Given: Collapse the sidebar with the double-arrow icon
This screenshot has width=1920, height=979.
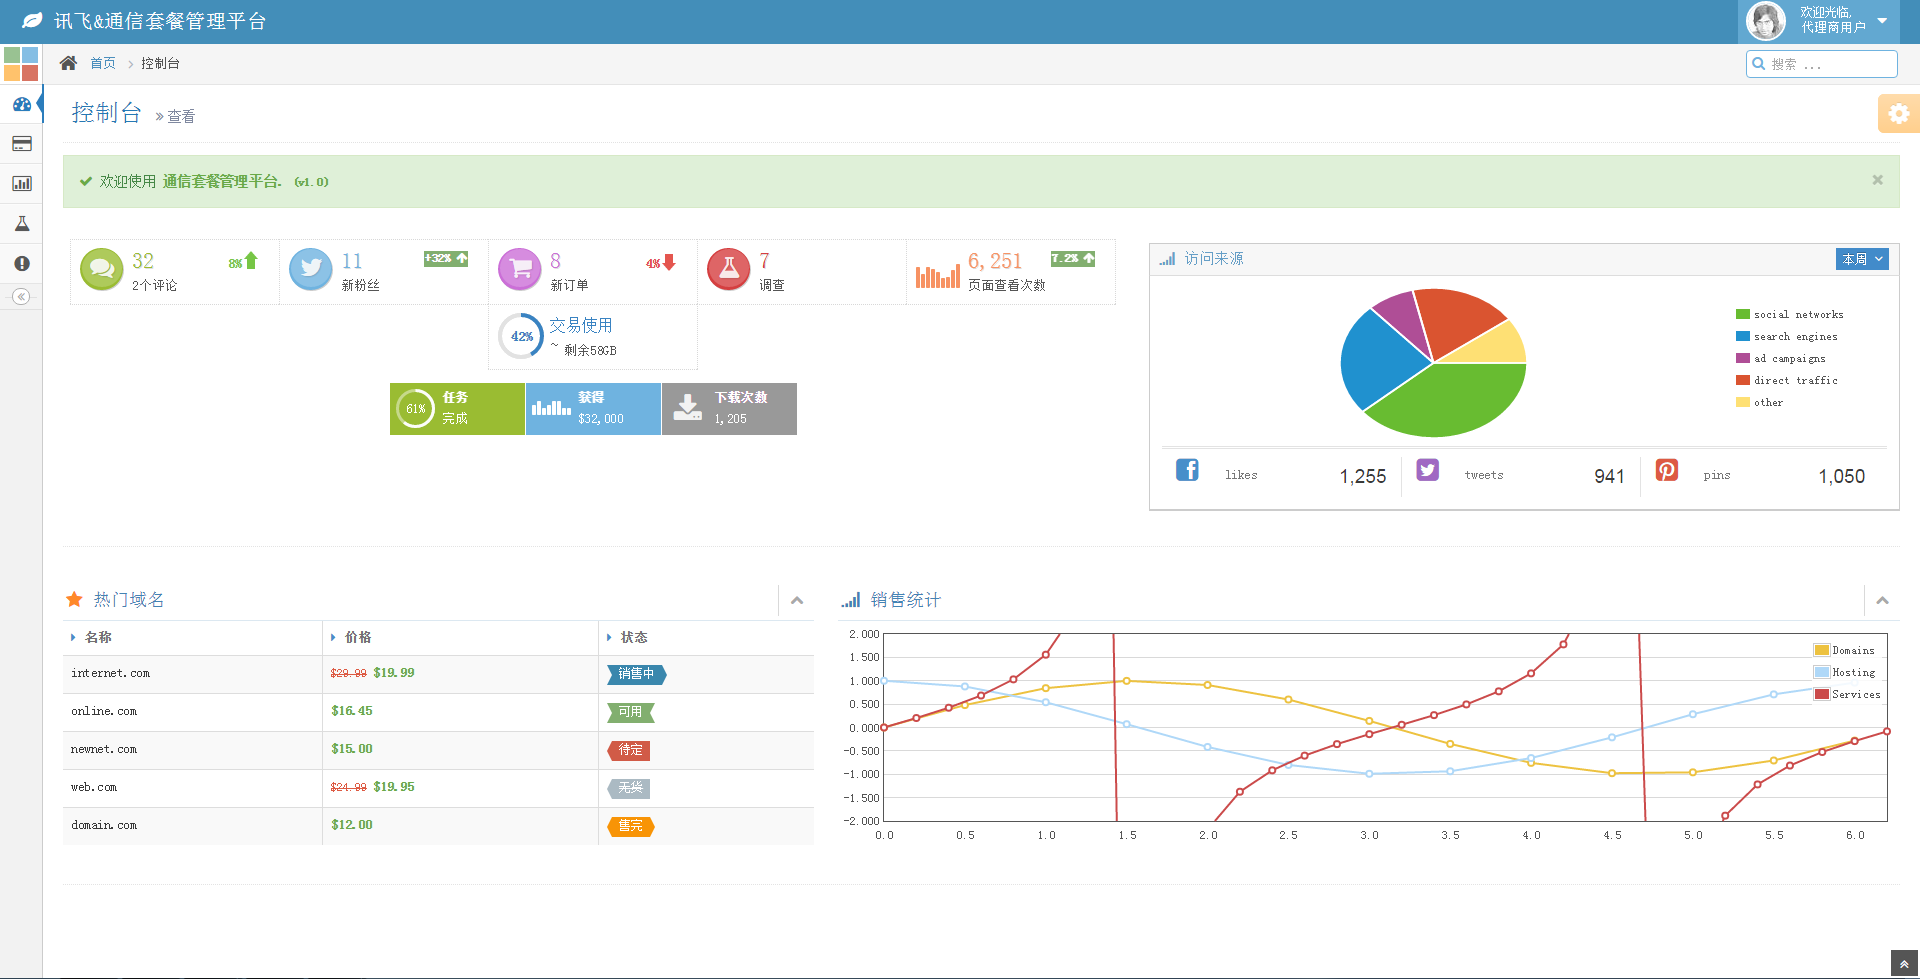Looking at the screenshot, I should tap(21, 297).
